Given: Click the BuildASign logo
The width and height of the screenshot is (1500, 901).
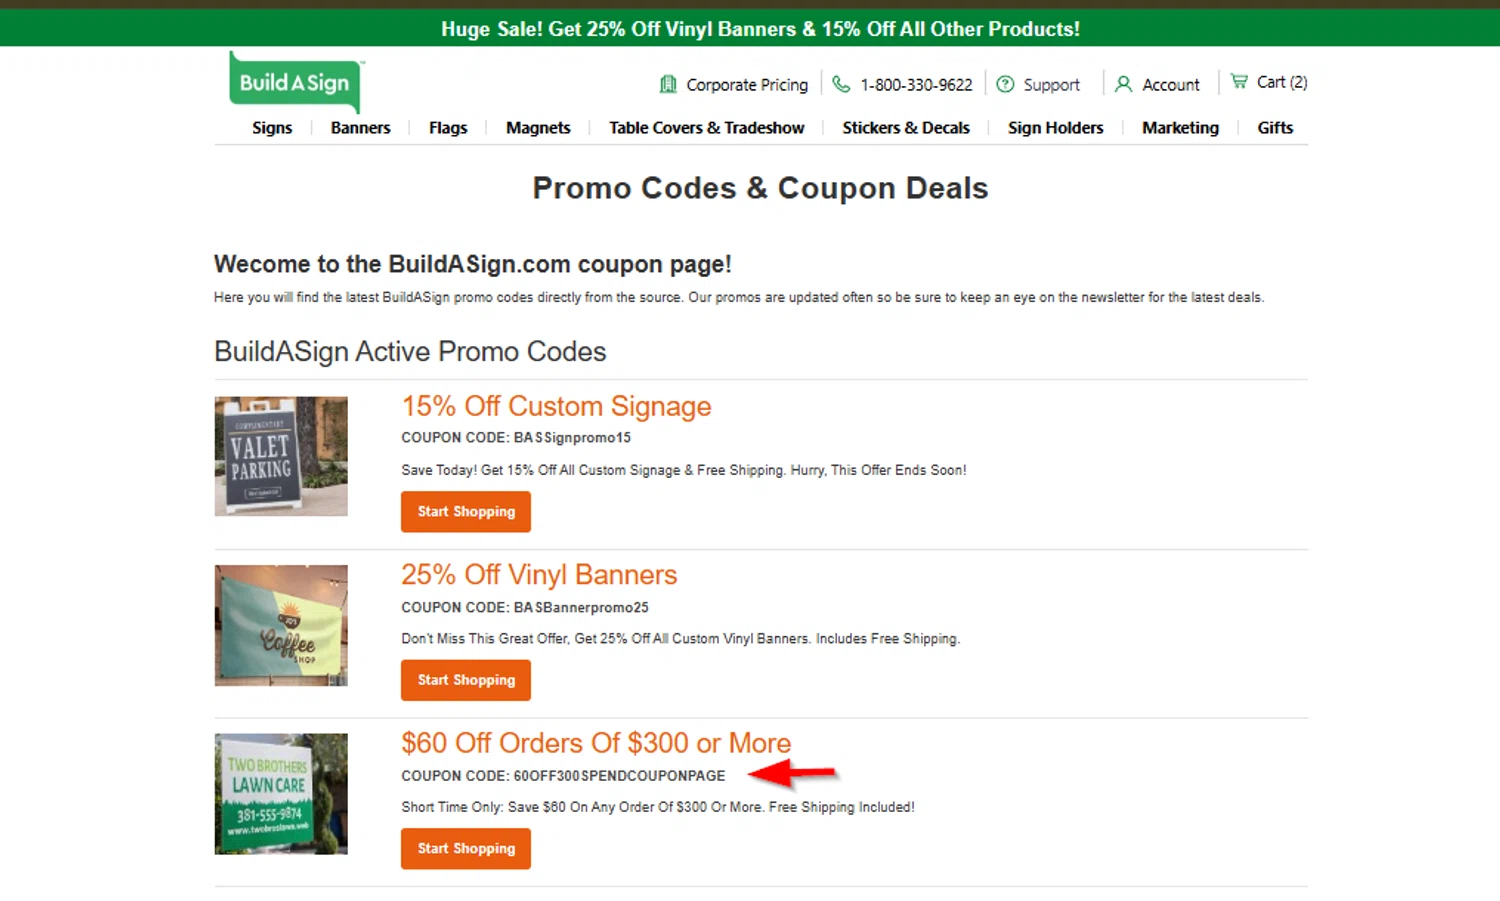Looking at the screenshot, I should tap(294, 82).
